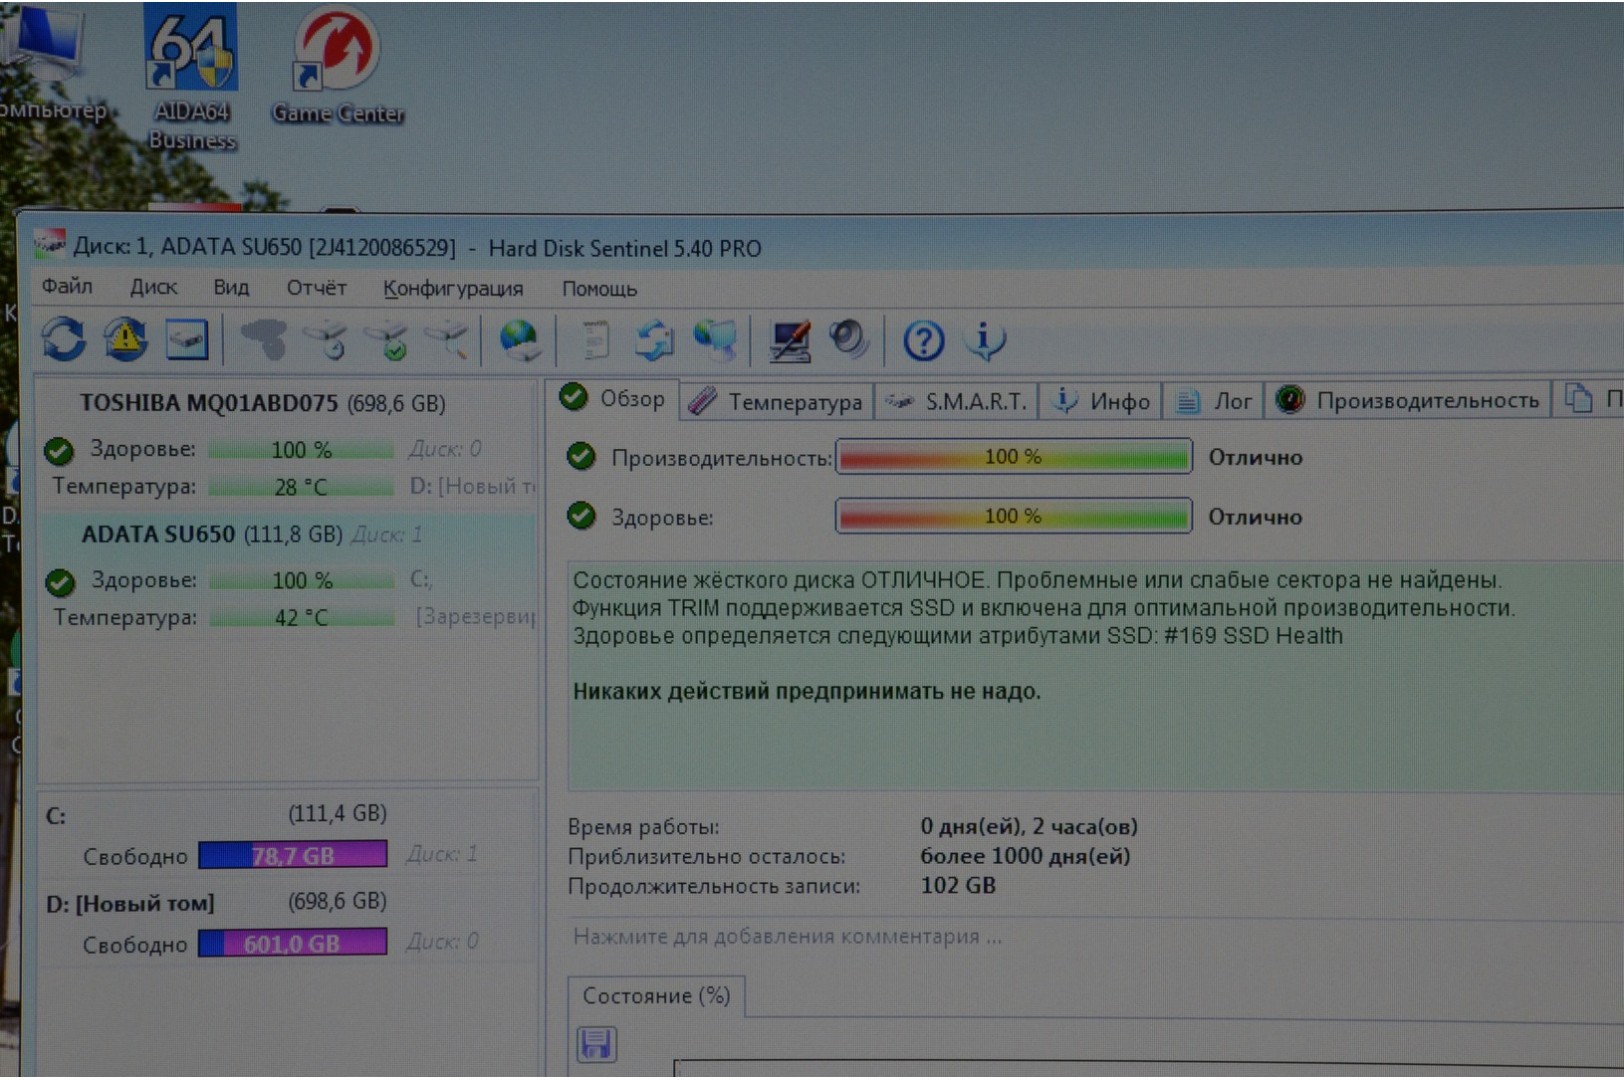Click 'Отлично' next to Производительность bar
The width and height of the screenshot is (1624, 1080).
click(x=1255, y=457)
